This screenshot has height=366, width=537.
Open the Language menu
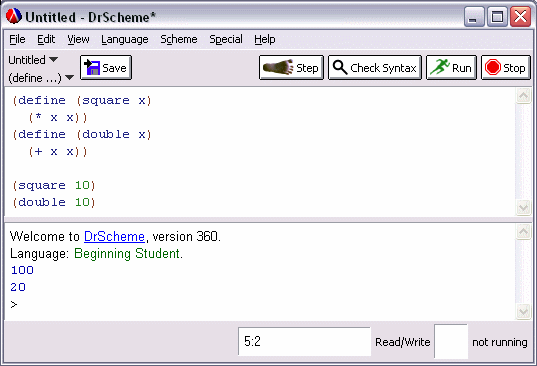point(125,39)
